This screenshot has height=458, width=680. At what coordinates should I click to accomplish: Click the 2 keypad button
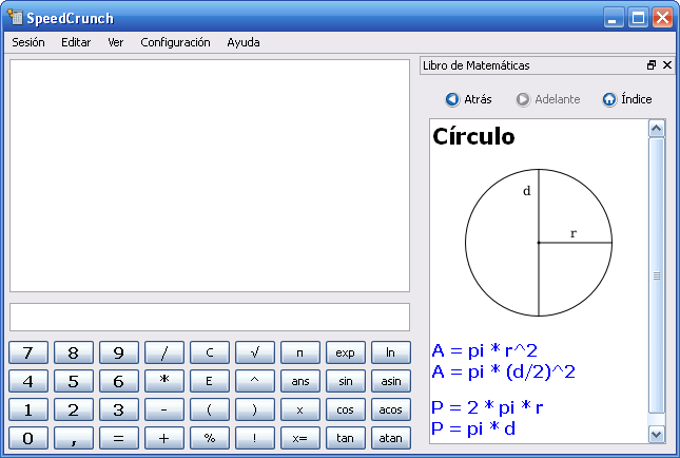pyautogui.click(x=73, y=410)
